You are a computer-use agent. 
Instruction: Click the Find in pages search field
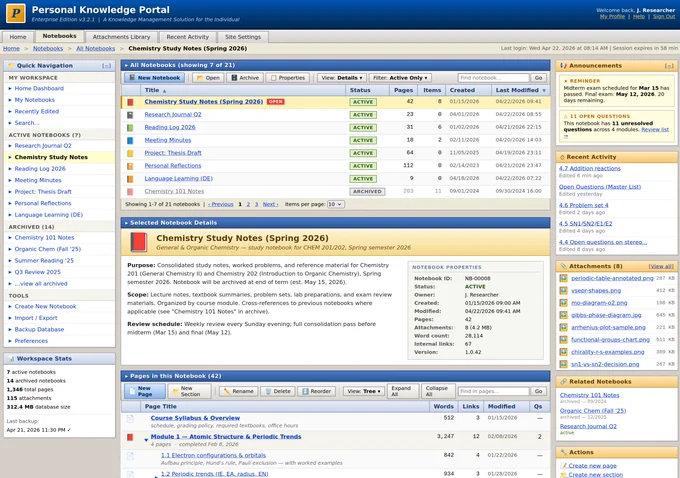[x=494, y=391]
